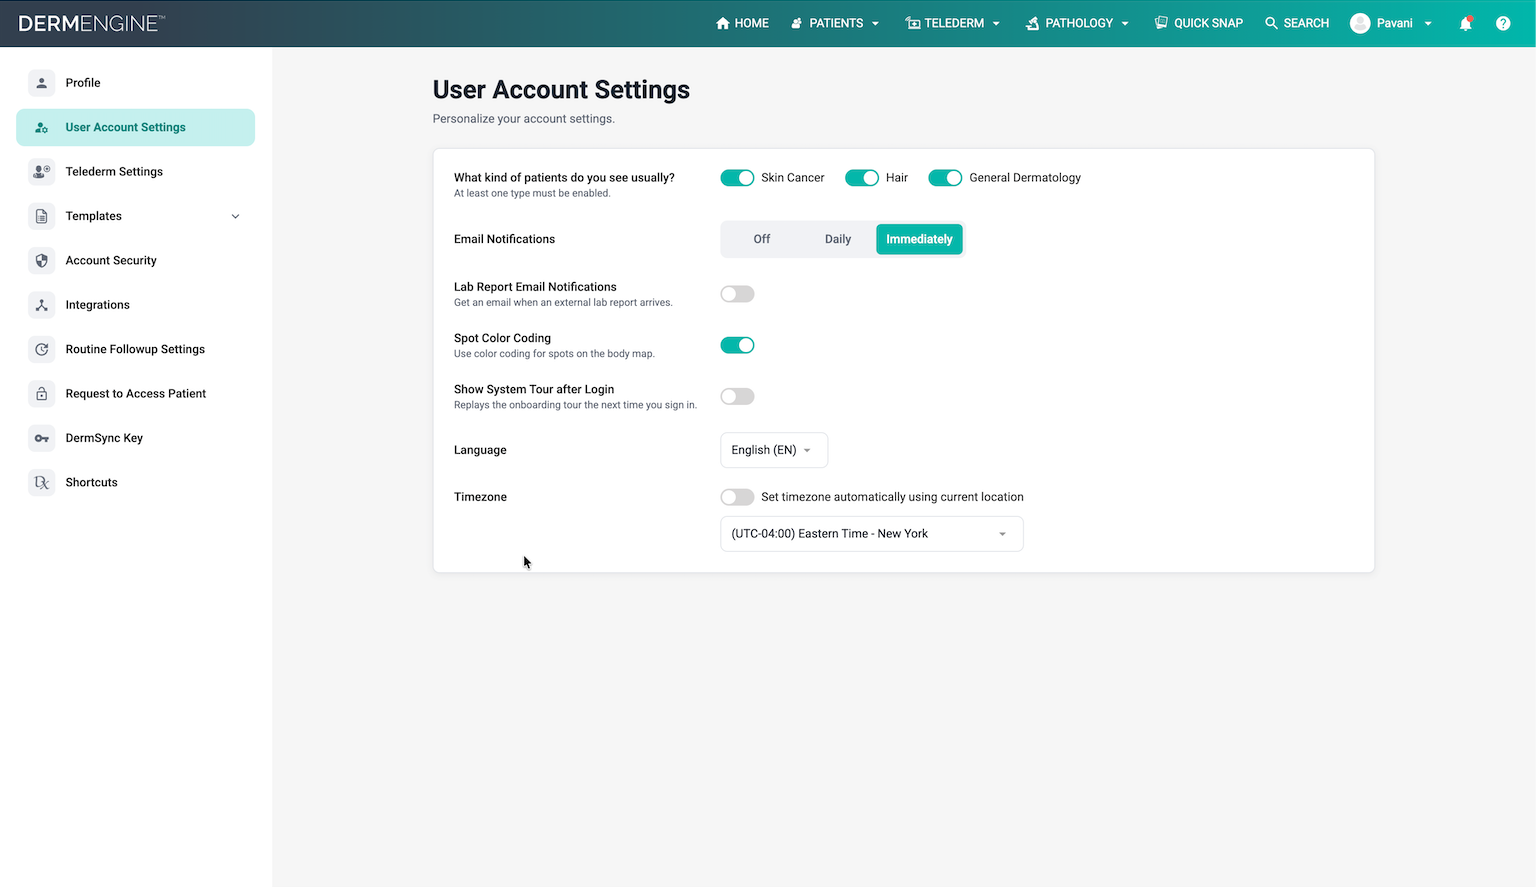Click the Profile sidebar icon
Image resolution: width=1536 pixels, height=887 pixels.
click(42, 83)
